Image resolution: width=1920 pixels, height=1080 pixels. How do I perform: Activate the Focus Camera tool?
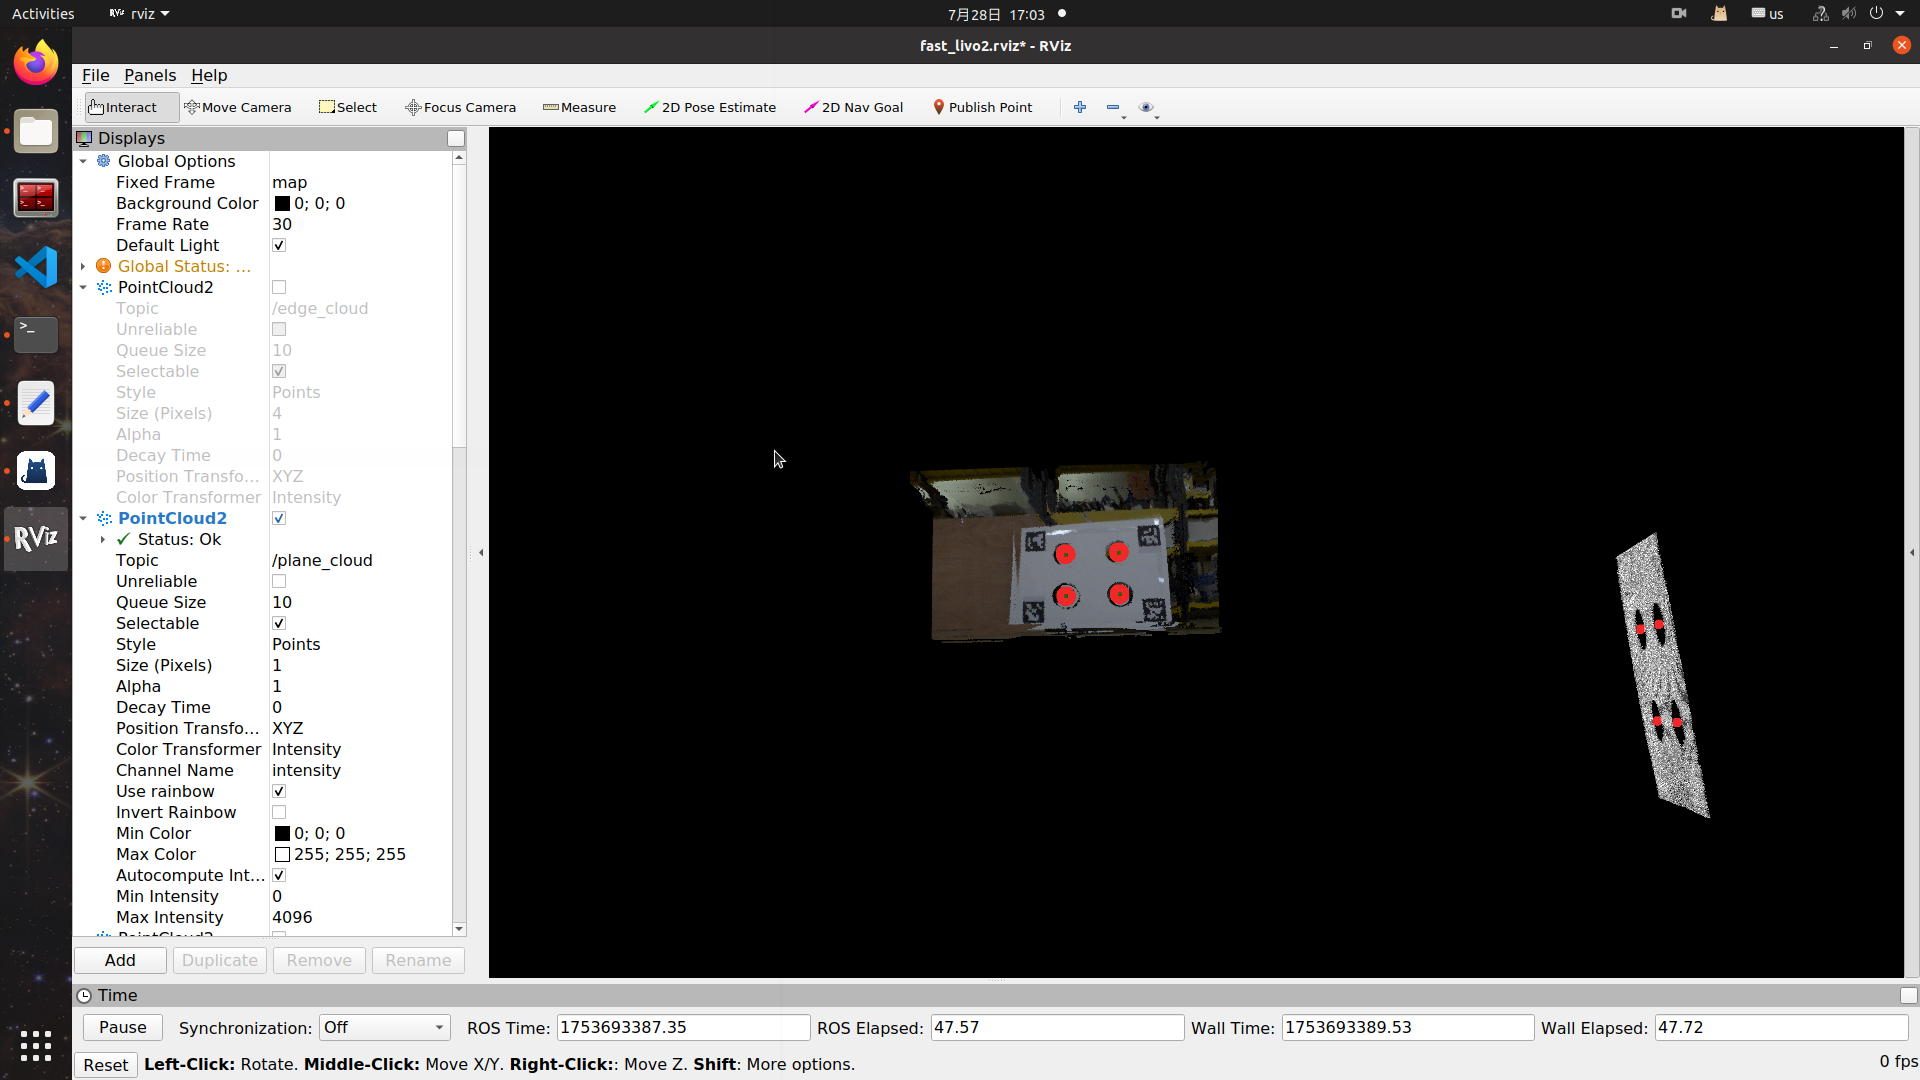pos(460,107)
